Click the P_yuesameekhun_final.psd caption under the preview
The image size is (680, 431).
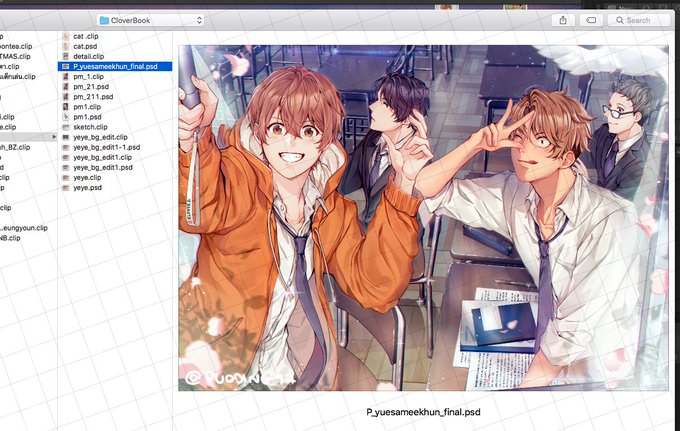(423, 412)
